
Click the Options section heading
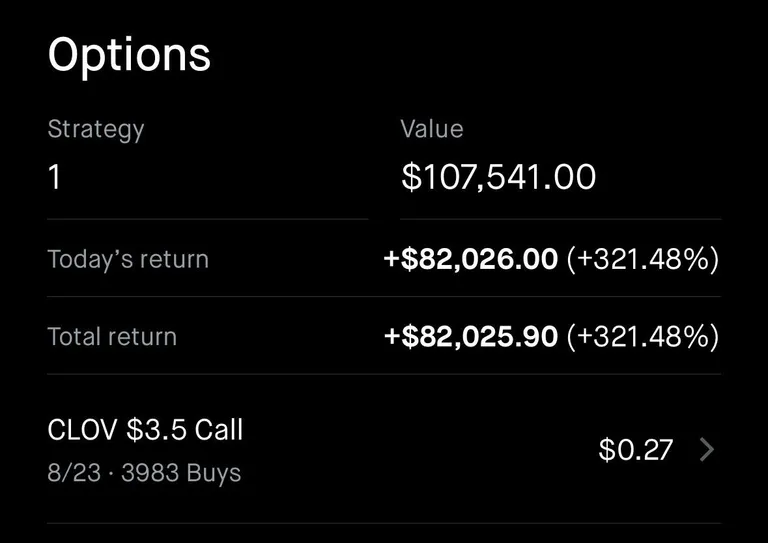[x=129, y=55]
